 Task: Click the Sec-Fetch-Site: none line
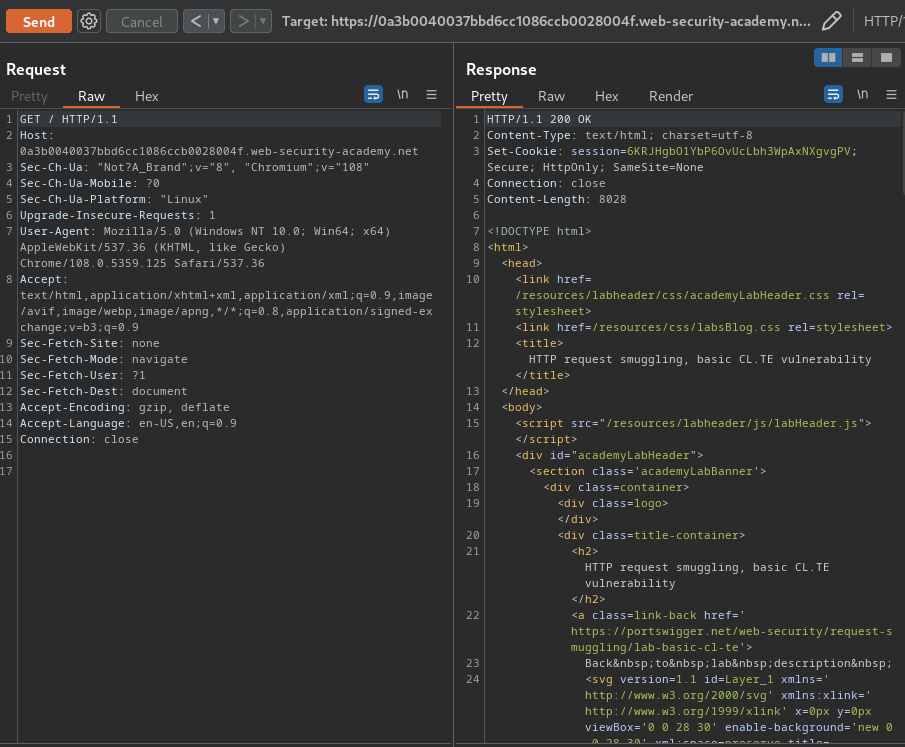pyautogui.click(x=89, y=343)
